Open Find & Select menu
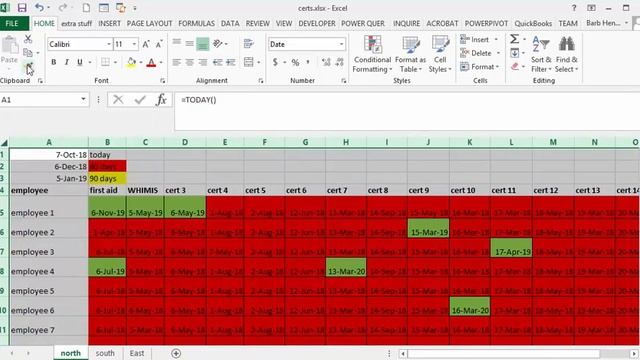This screenshot has width=640, height=360. tap(567, 54)
